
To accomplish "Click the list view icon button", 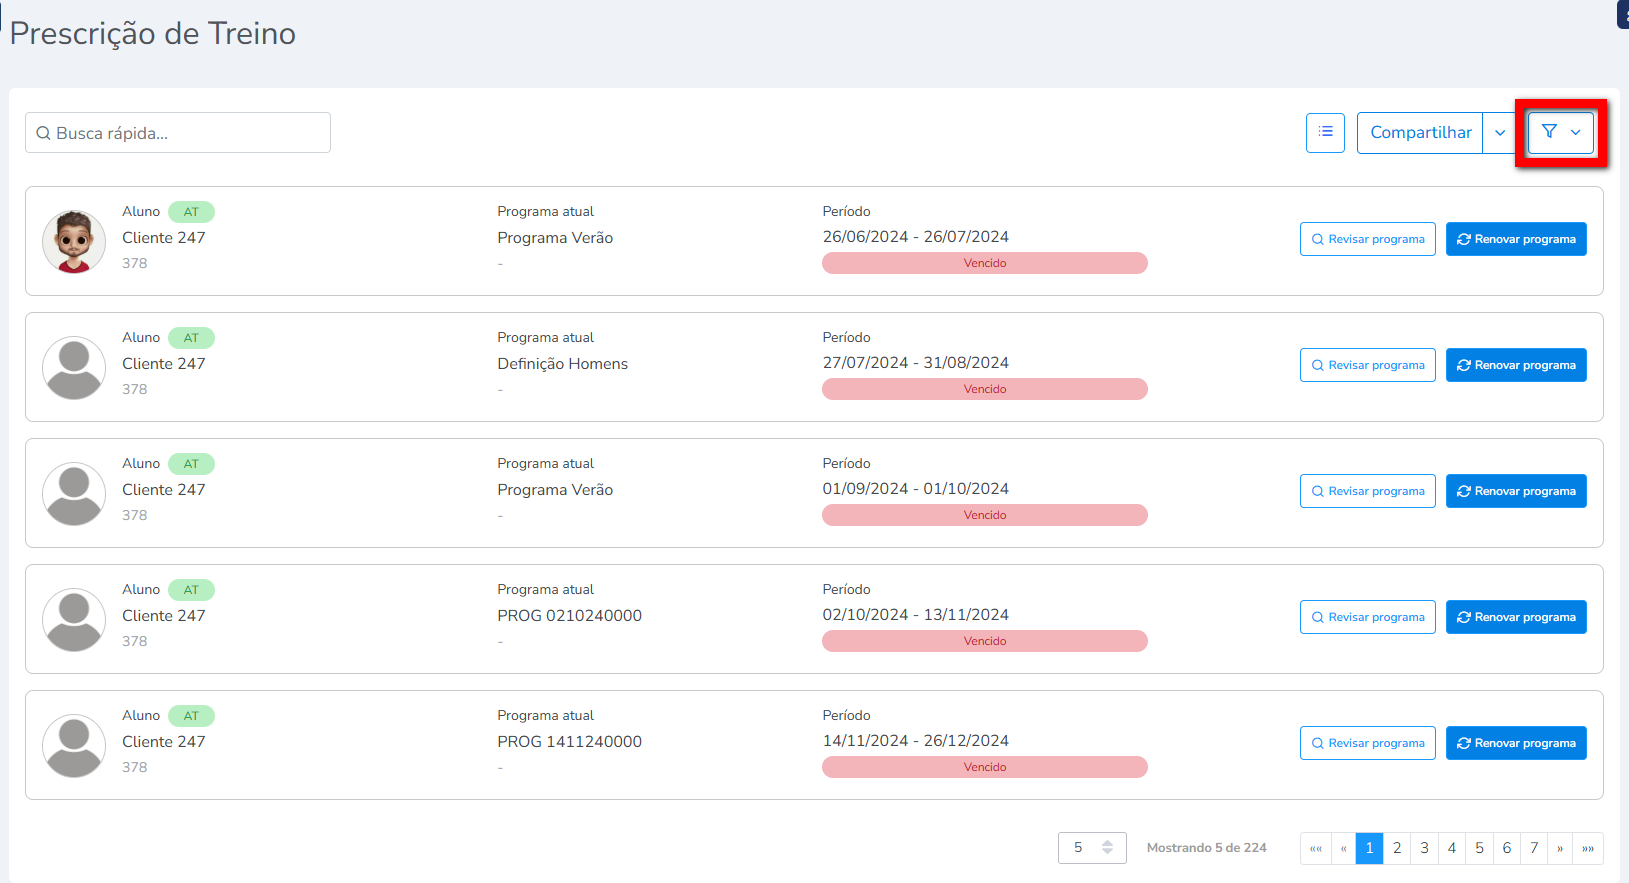I will [x=1325, y=132].
